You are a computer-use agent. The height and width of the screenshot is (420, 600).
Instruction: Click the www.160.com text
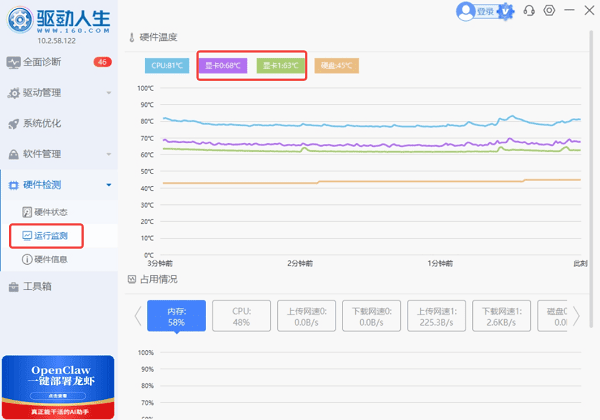pos(73,31)
